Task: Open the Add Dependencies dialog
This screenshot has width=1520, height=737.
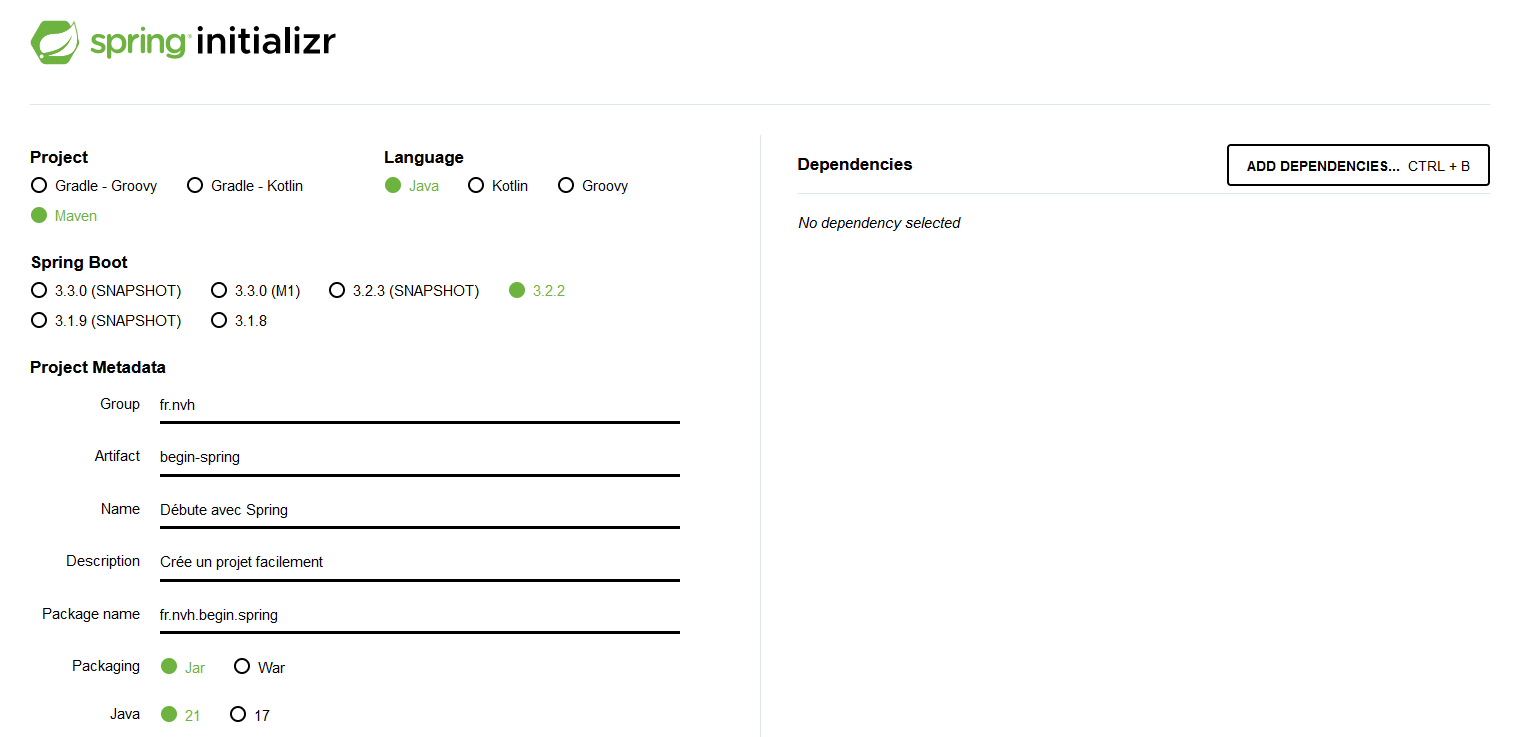Action: tap(1358, 166)
